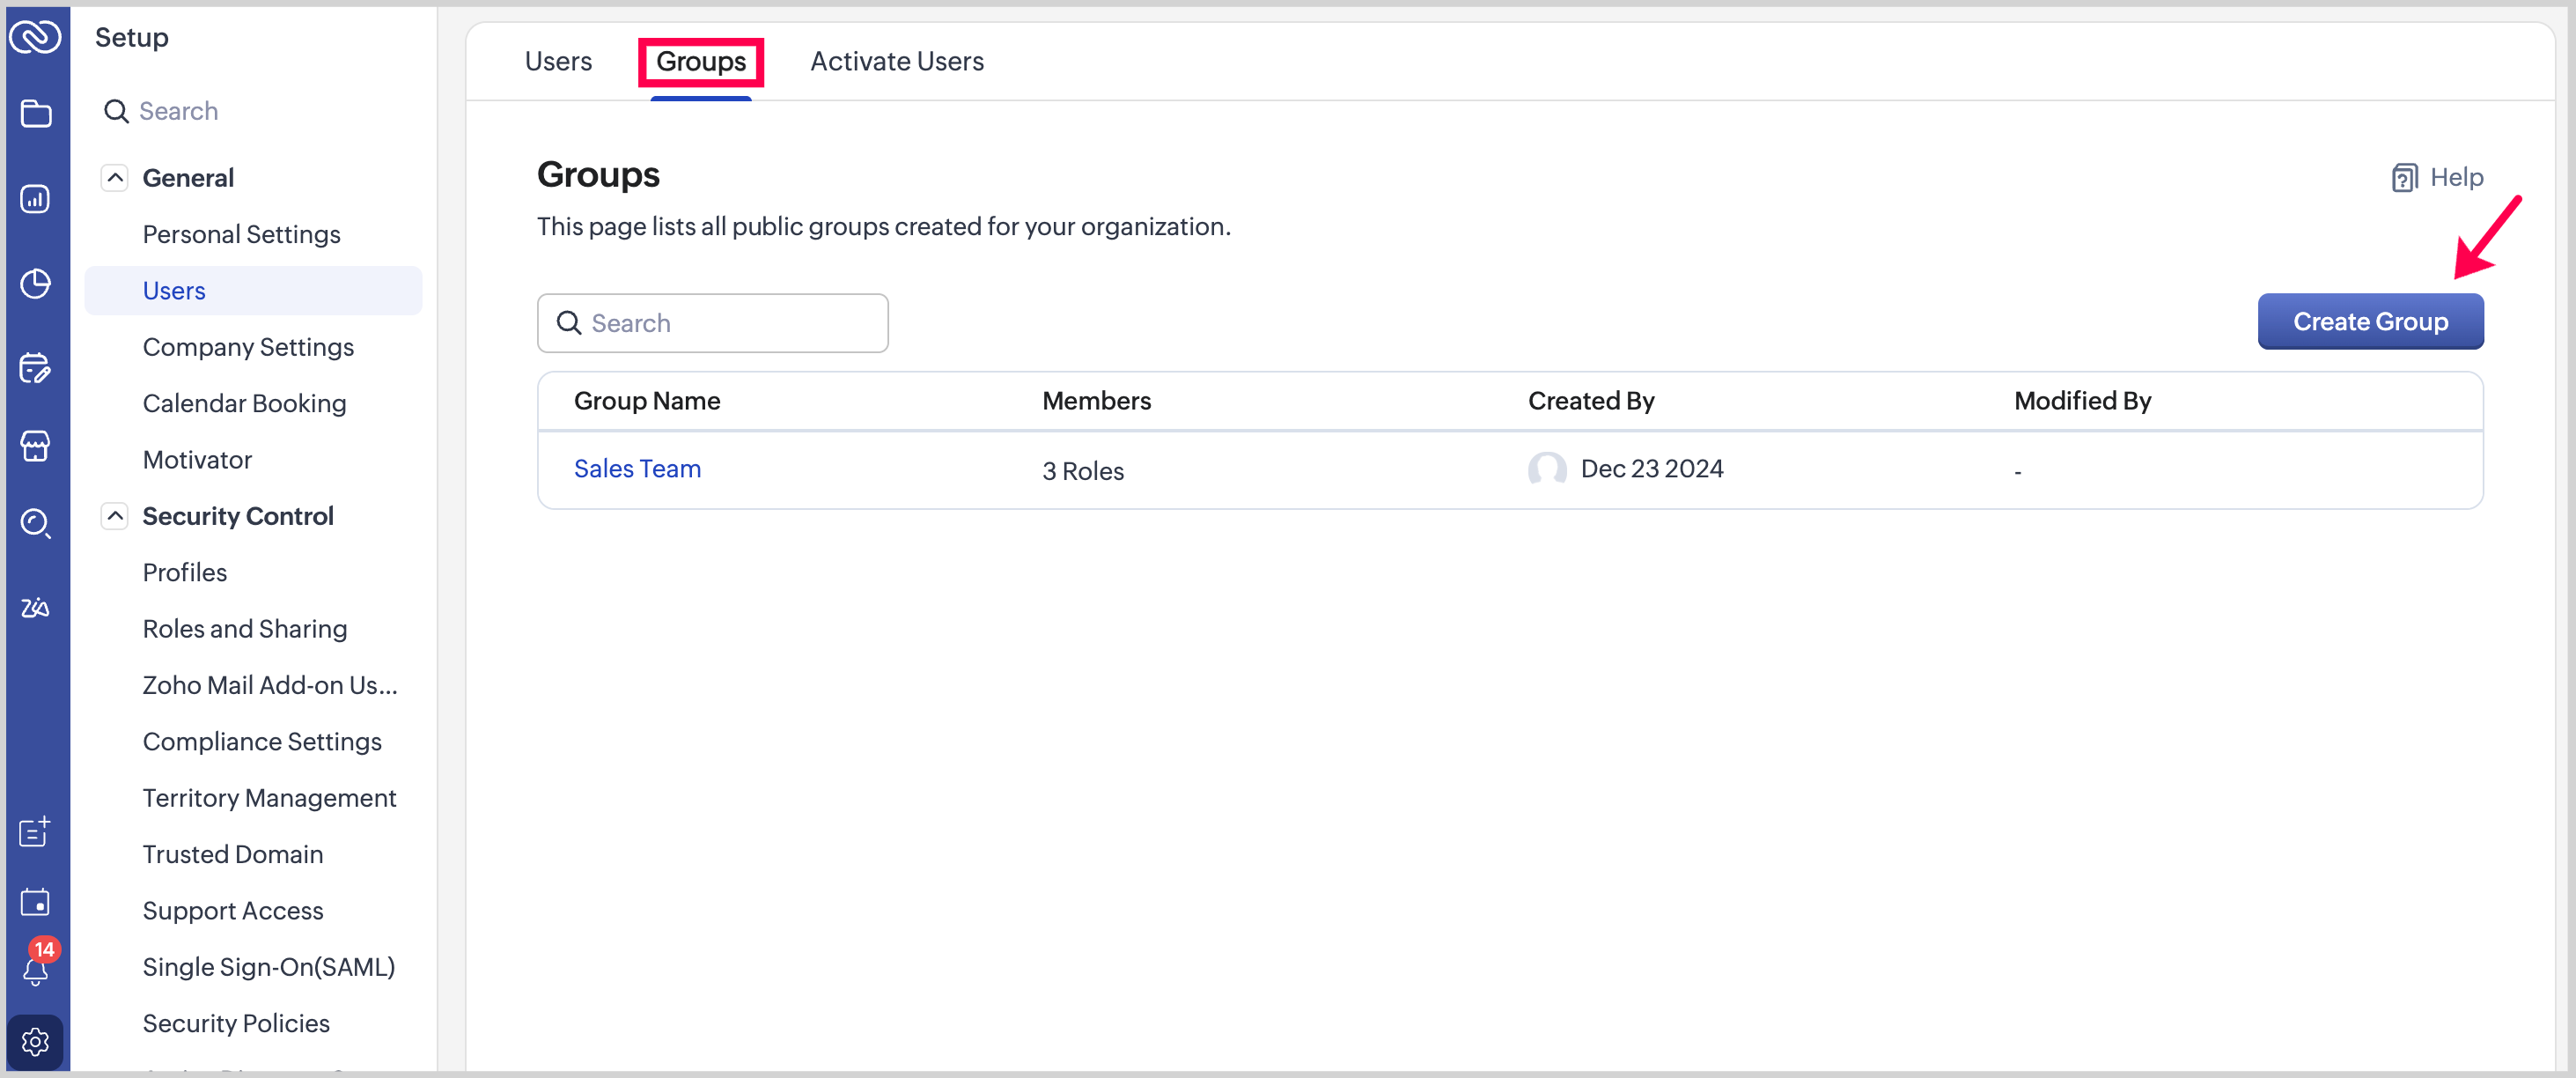Collapse the Security Control section chevron
Viewport: 2576px width, 1078px height.
[x=115, y=516]
